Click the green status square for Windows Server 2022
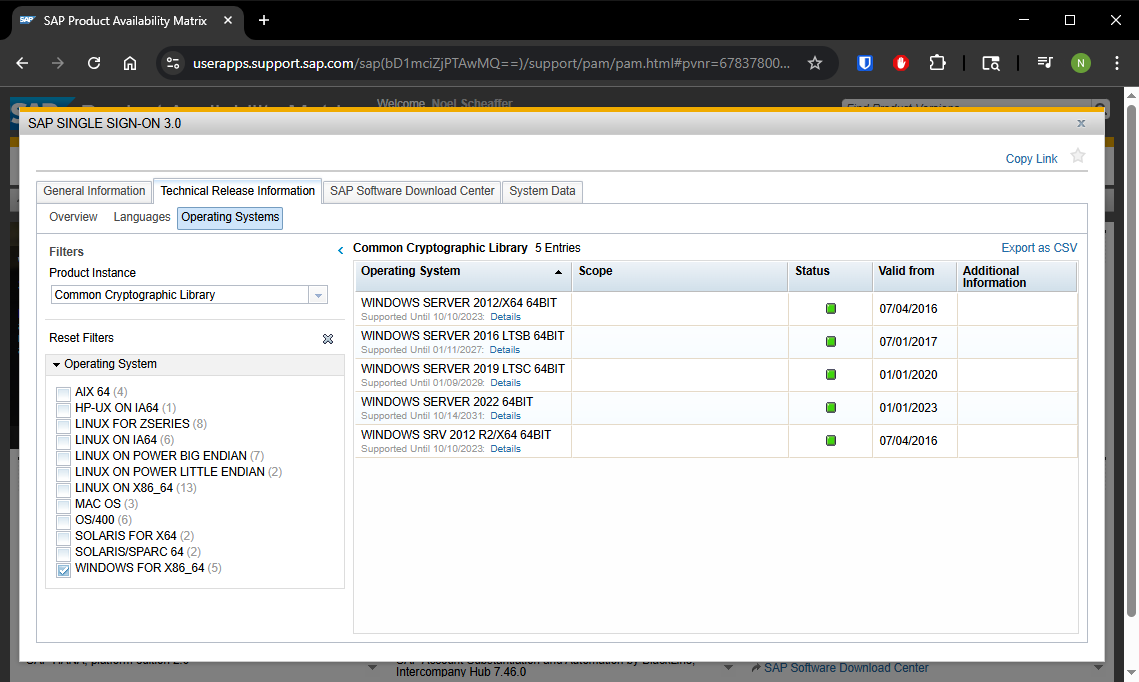This screenshot has width=1139, height=682. click(x=830, y=408)
